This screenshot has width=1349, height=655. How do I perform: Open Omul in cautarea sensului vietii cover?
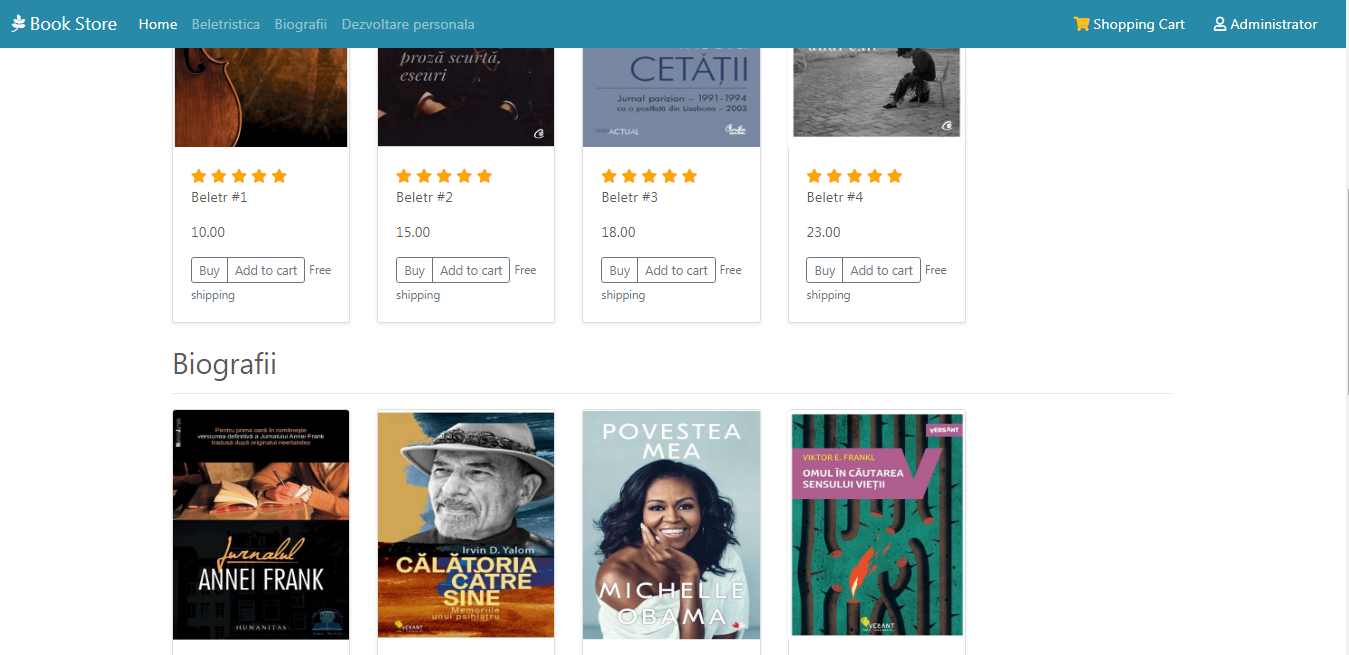tap(877, 524)
